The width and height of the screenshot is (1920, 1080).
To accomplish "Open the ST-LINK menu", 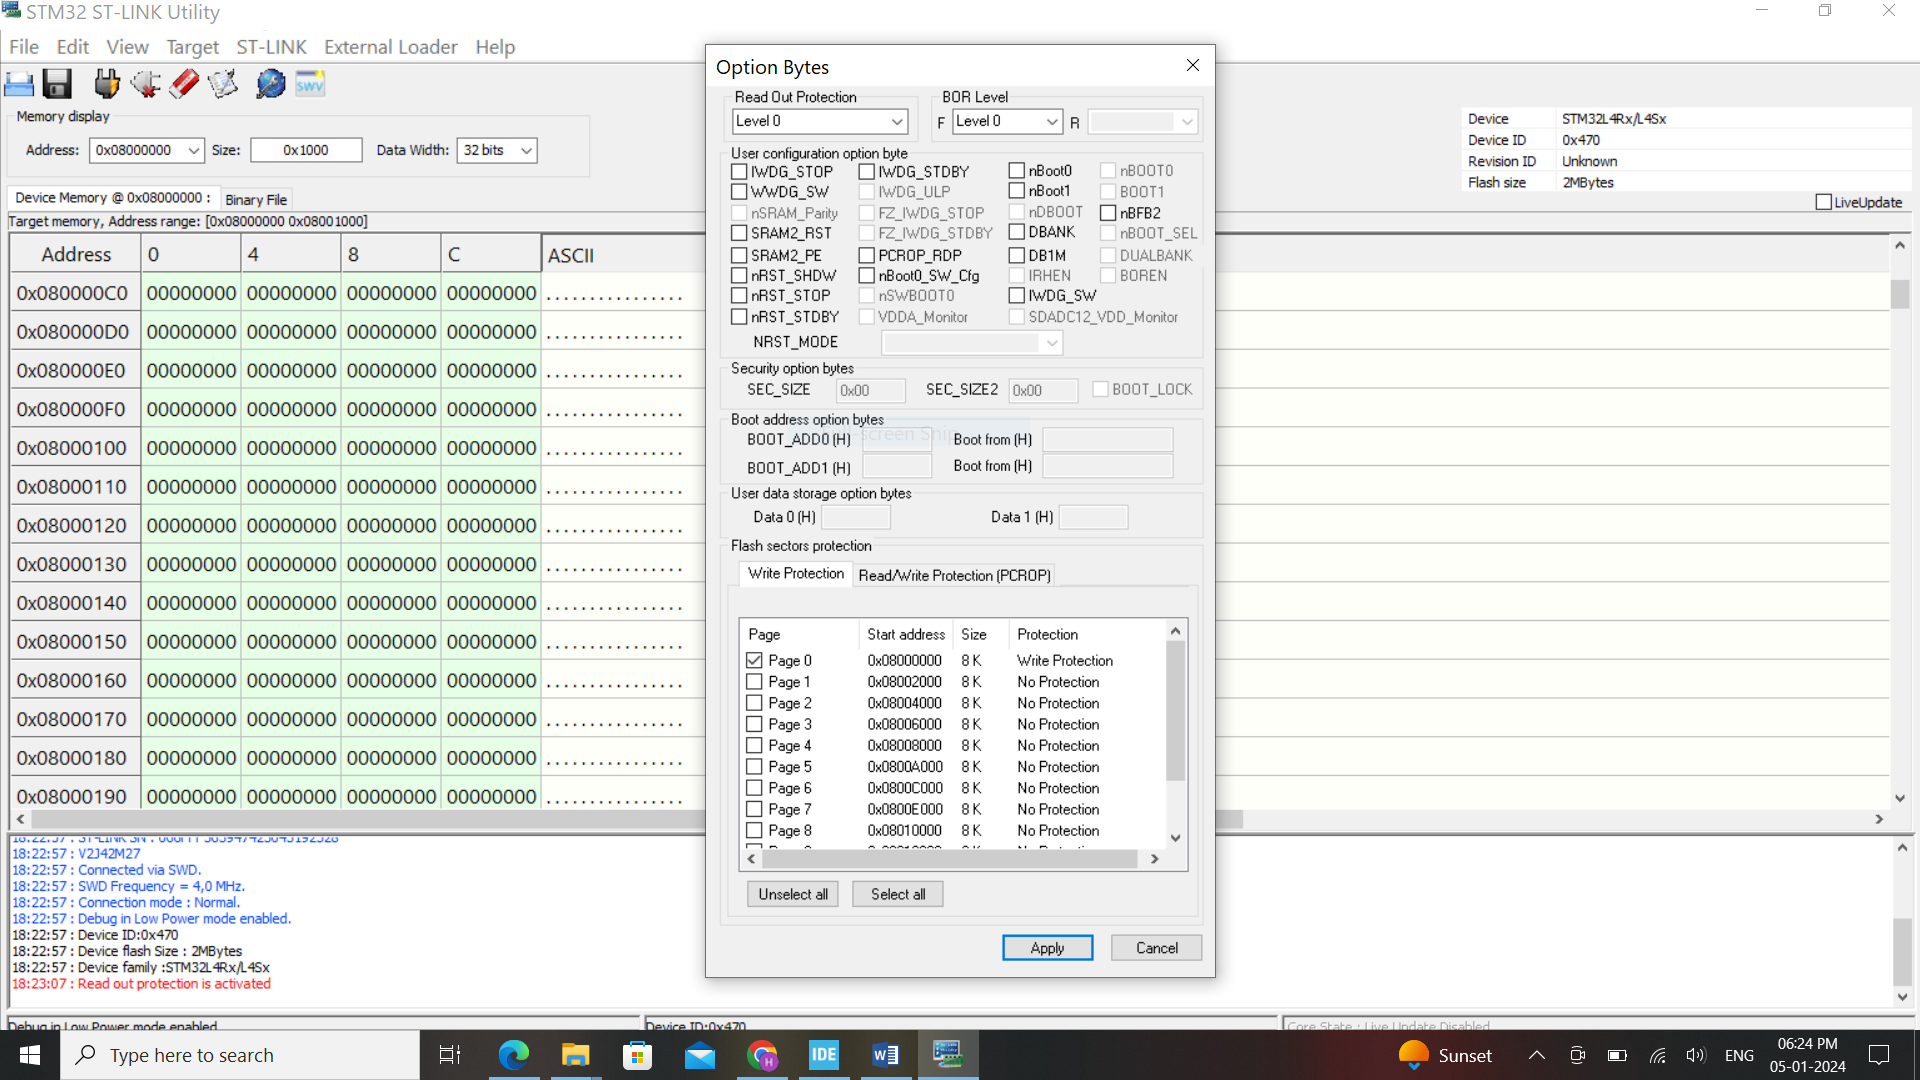I will click(x=271, y=46).
